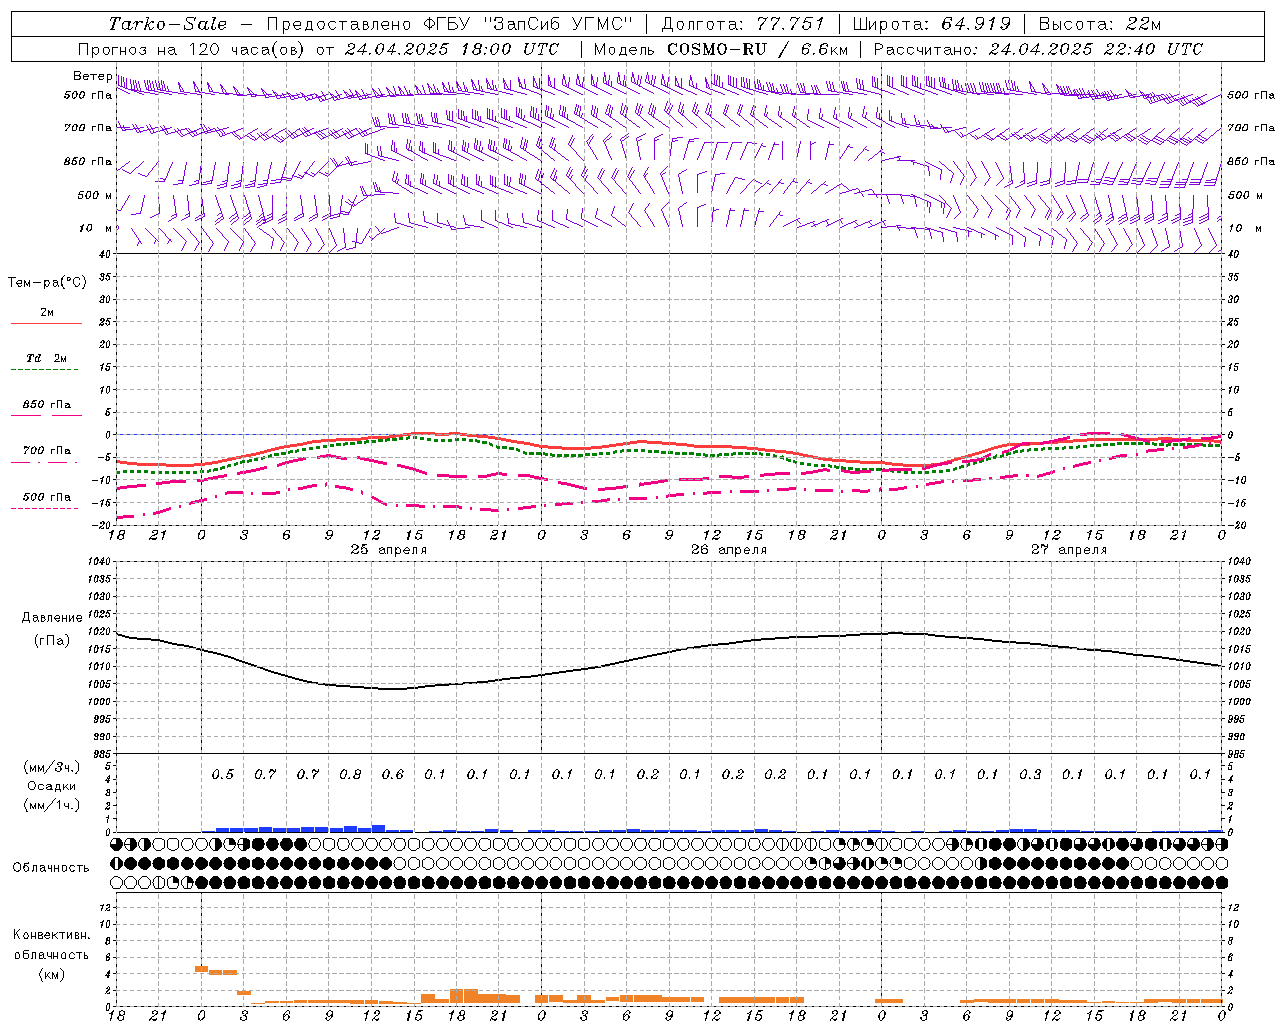This screenshot has height=1024, width=1280.
Task: Click the '(мм/1ч.)' hourly precipitation unit label
Action: click(x=52, y=805)
